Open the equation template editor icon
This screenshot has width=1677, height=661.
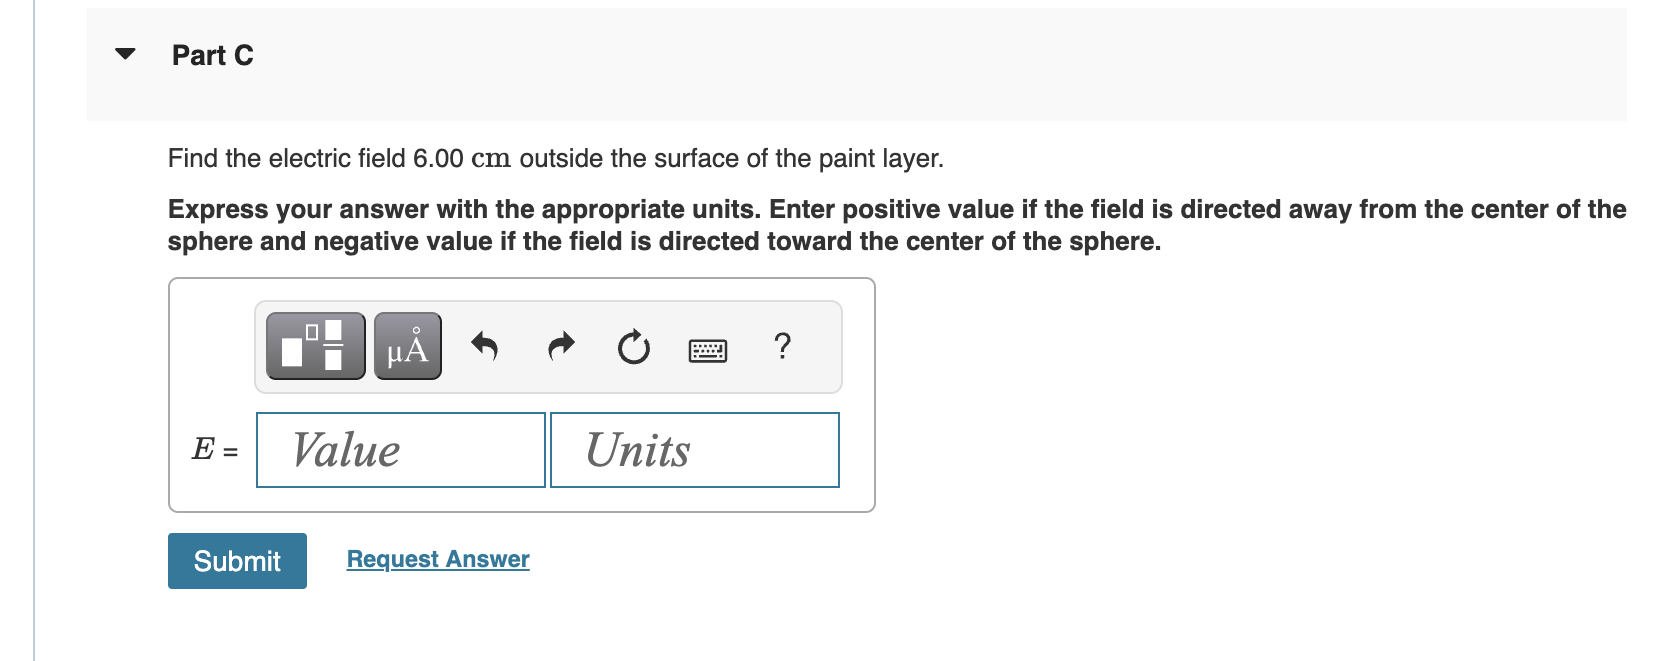pos(313,347)
